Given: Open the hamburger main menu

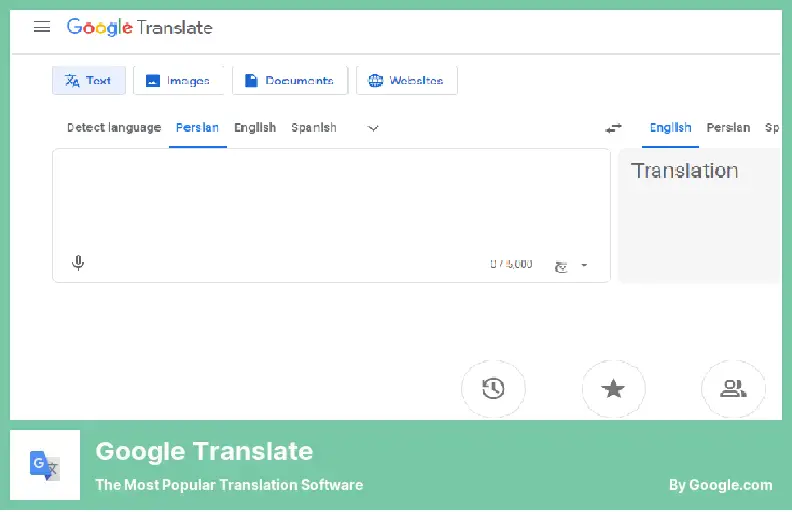Looking at the screenshot, I should click(x=42, y=27).
